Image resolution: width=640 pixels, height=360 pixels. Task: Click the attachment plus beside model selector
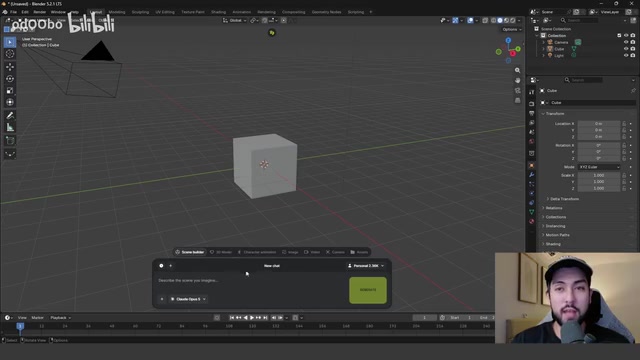(162, 299)
